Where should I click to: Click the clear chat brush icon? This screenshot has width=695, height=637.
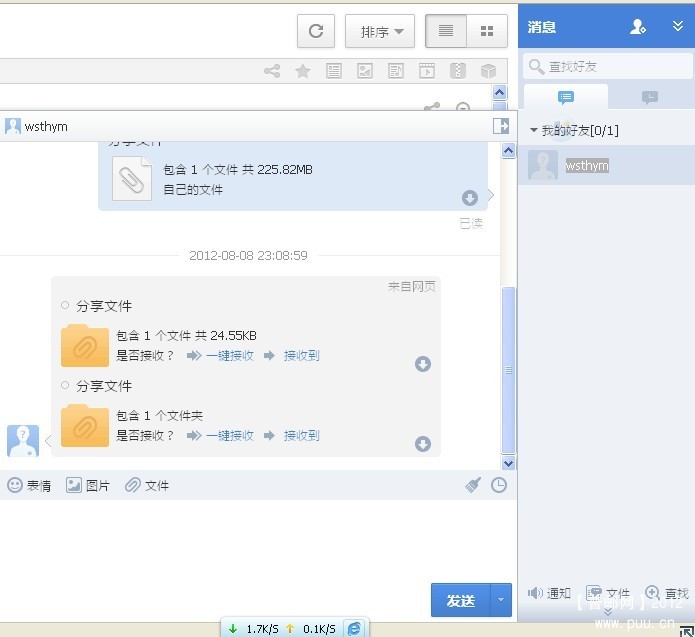pyautogui.click(x=473, y=485)
